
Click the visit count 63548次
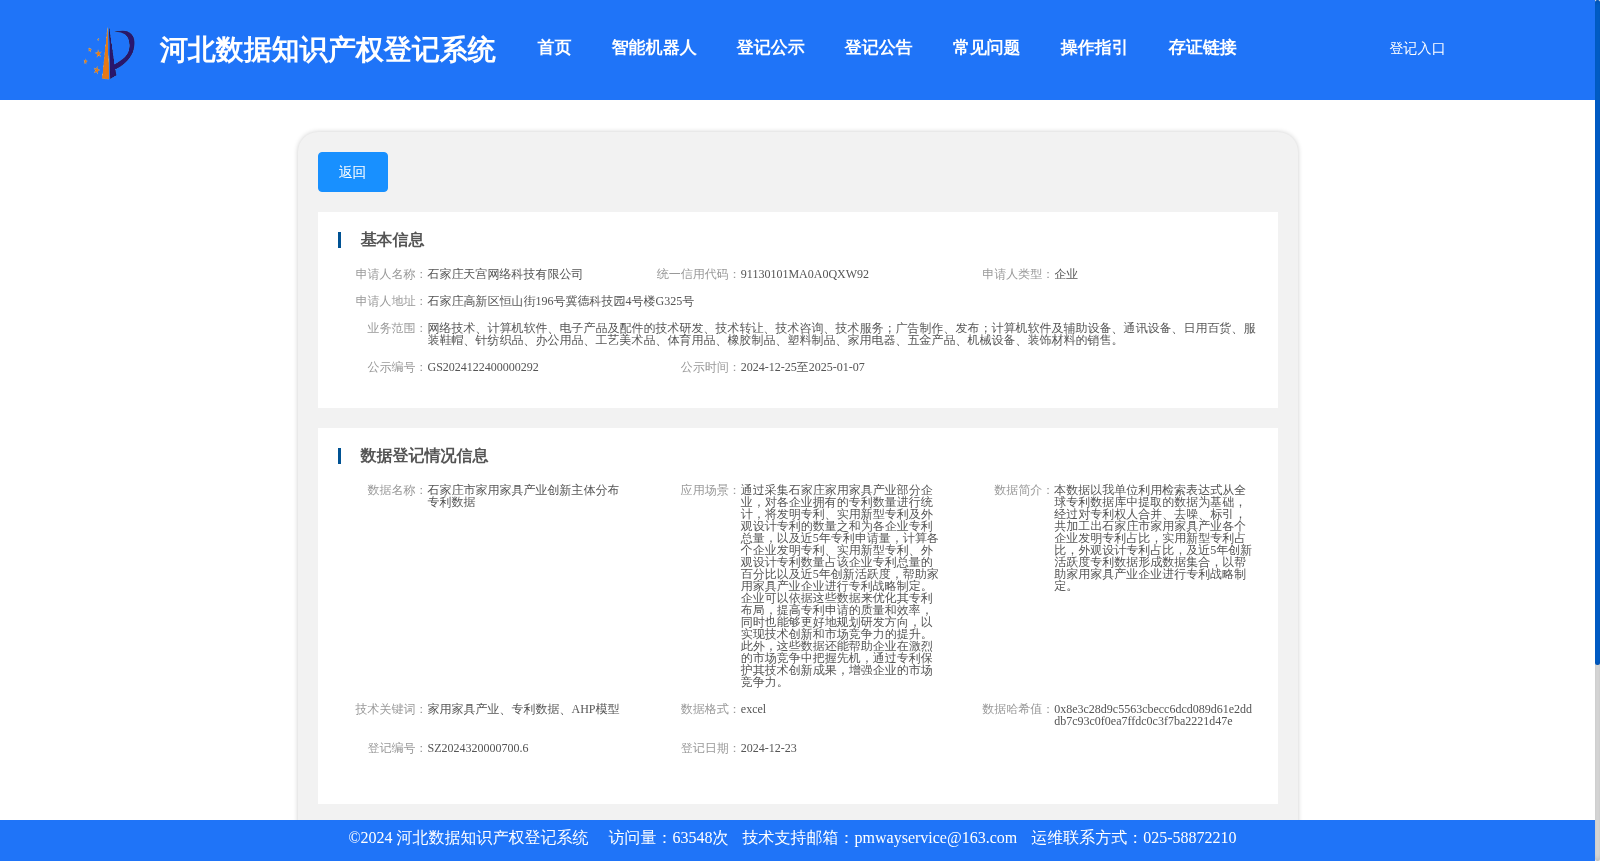pyautogui.click(x=700, y=838)
